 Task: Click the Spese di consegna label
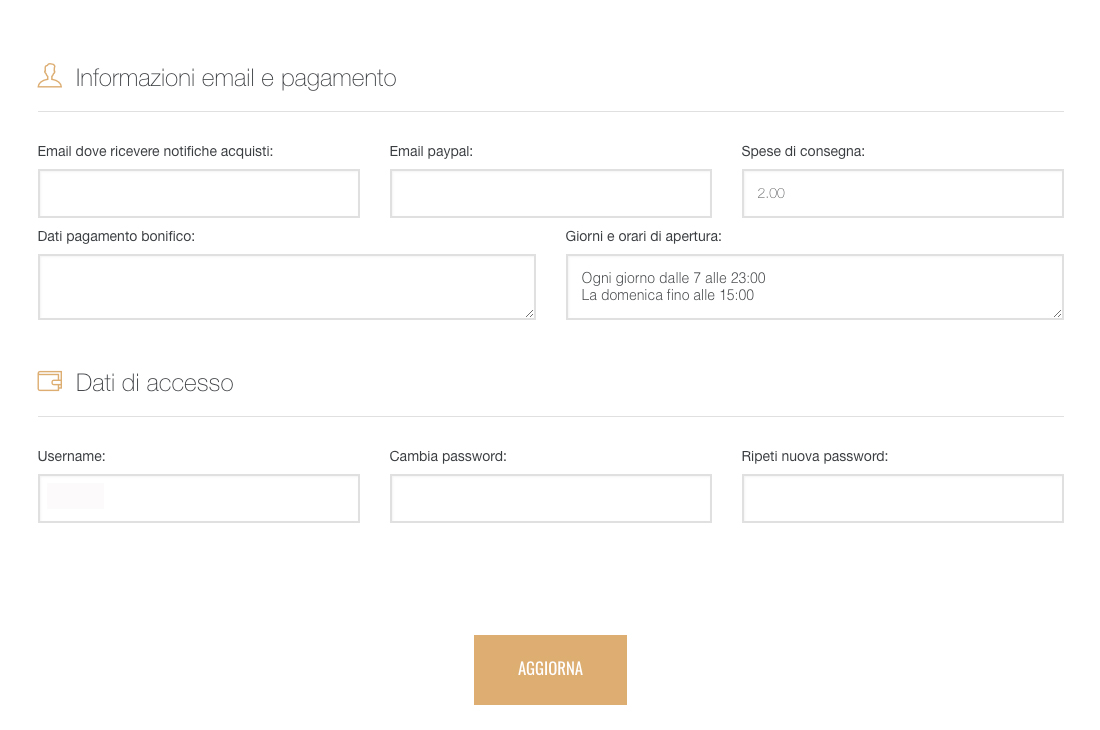tap(803, 151)
